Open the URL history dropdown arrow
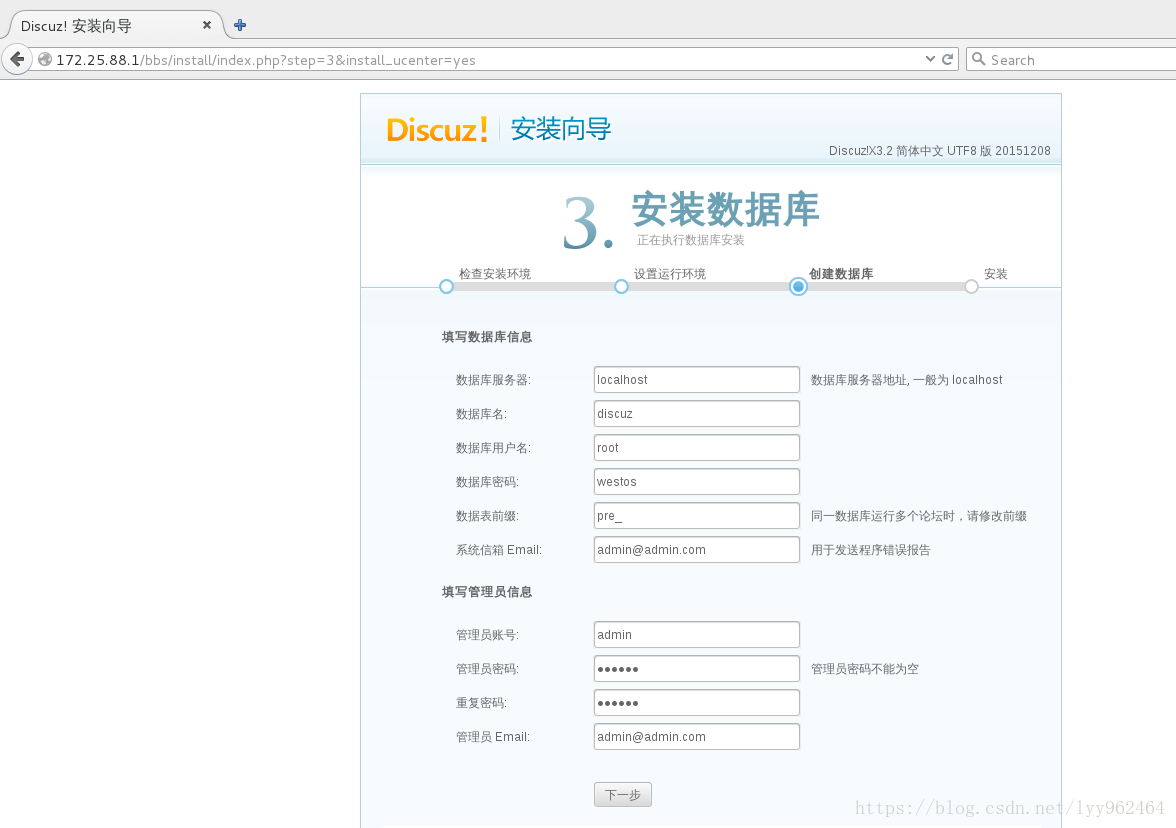 [x=930, y=59]
